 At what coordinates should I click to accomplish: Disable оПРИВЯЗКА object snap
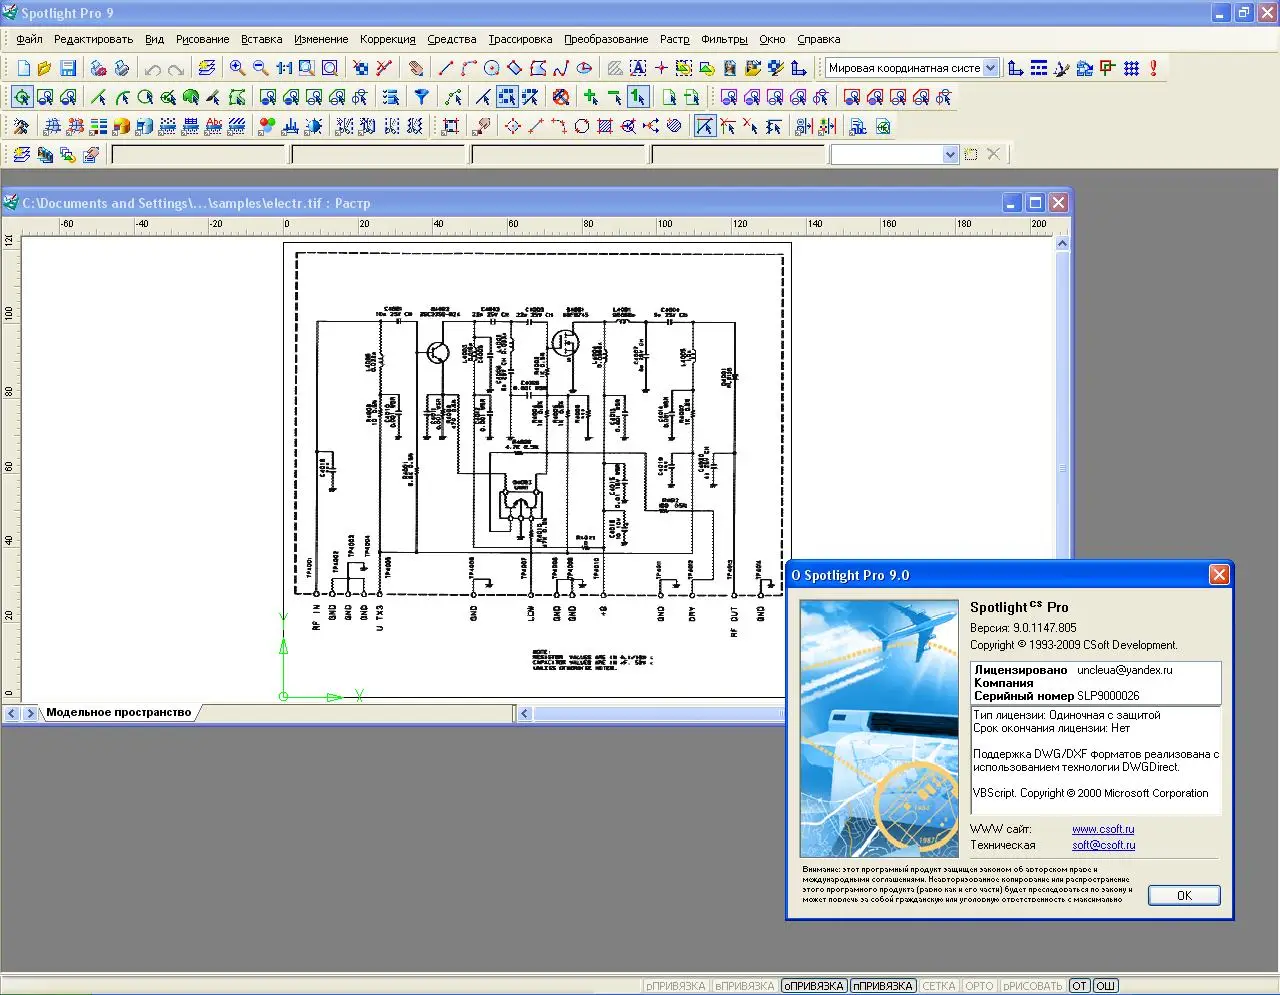(x=814, y=986)
